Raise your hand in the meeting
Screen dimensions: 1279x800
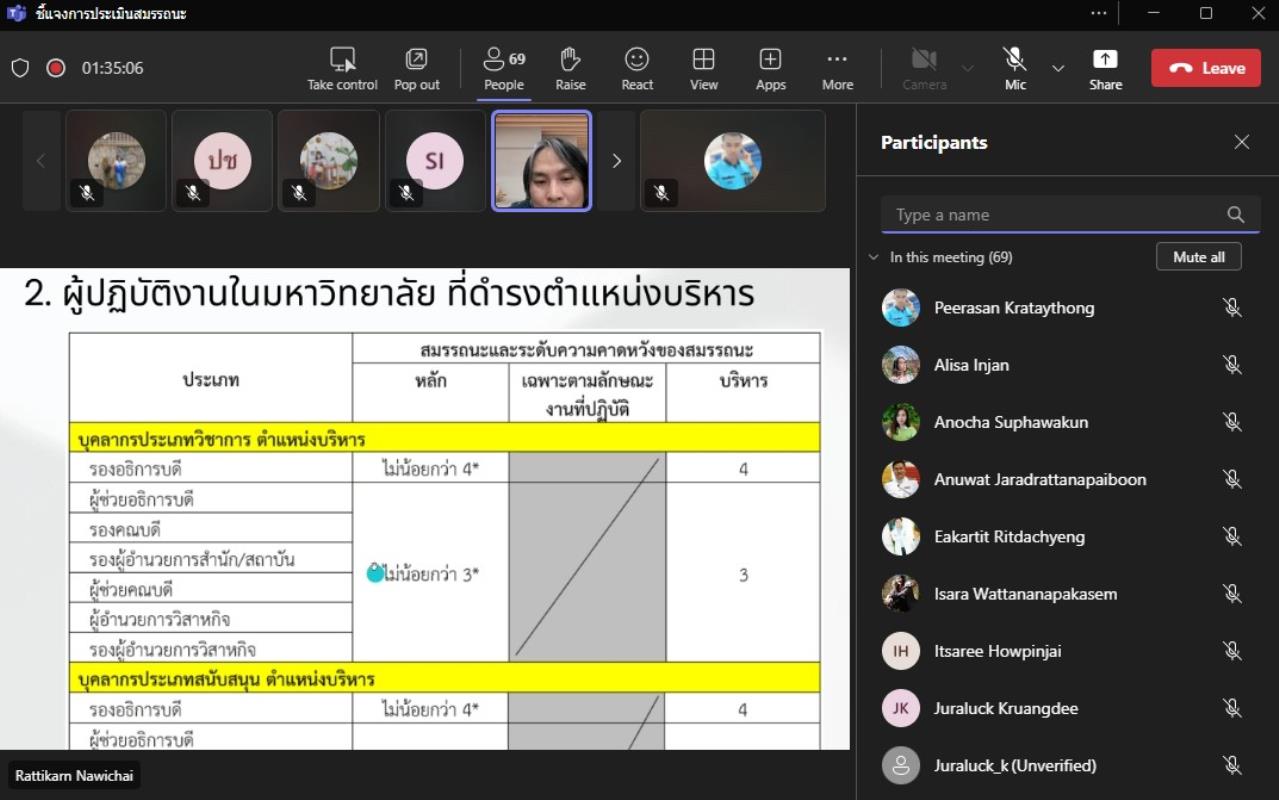coord(570,59)
